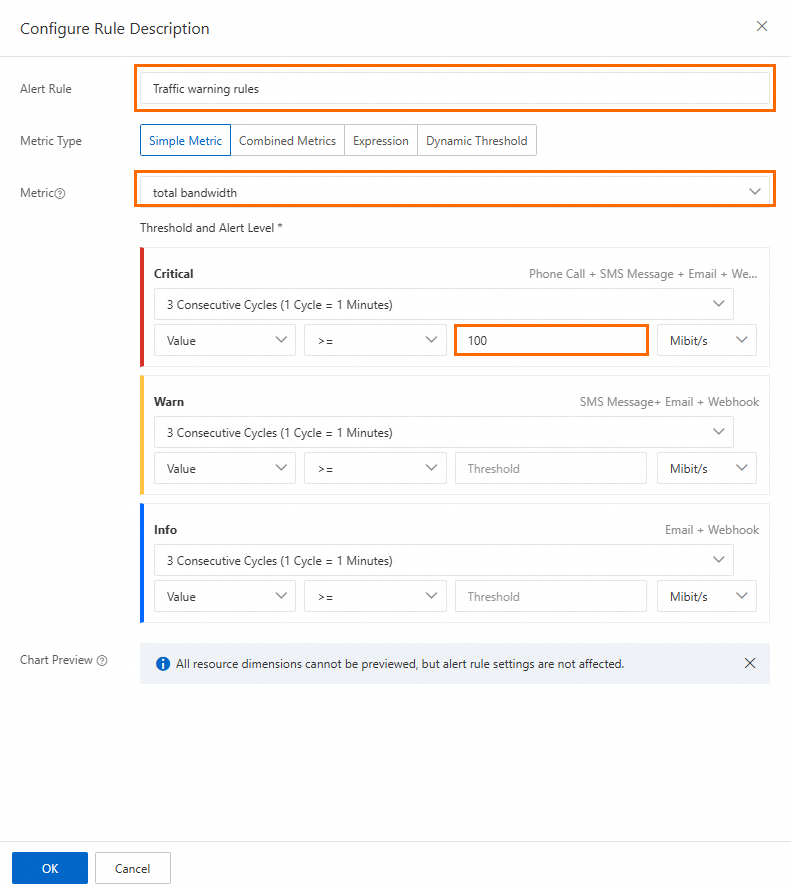Click the Chart Preview help icon
The image size is (791, 887).
(x=102, y=661)
